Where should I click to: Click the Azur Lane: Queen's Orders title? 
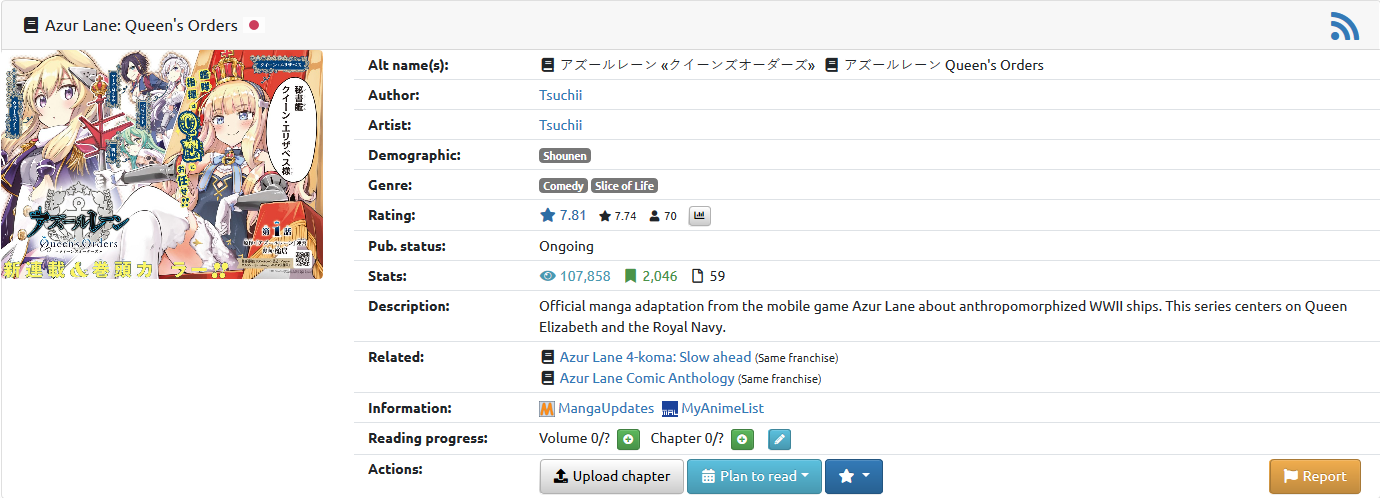coord(141,25)
